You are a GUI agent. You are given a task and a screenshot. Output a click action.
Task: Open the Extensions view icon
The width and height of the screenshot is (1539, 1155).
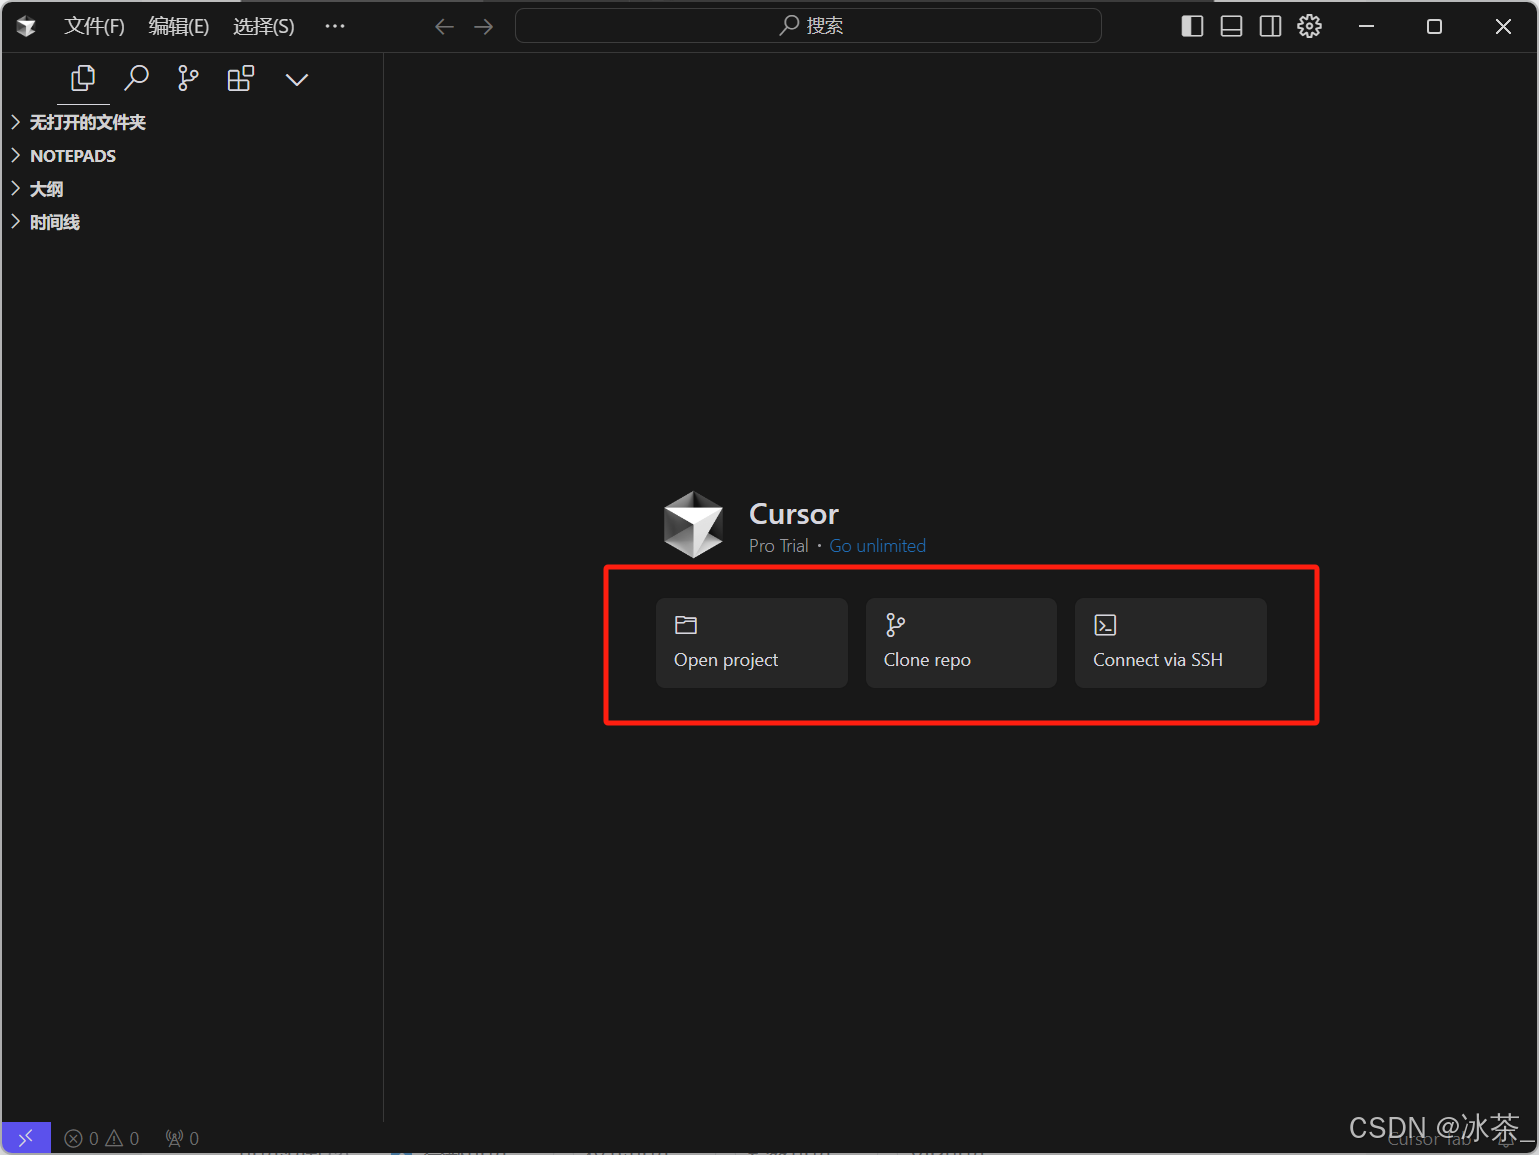pyautogui.click(x=241, y=78)
